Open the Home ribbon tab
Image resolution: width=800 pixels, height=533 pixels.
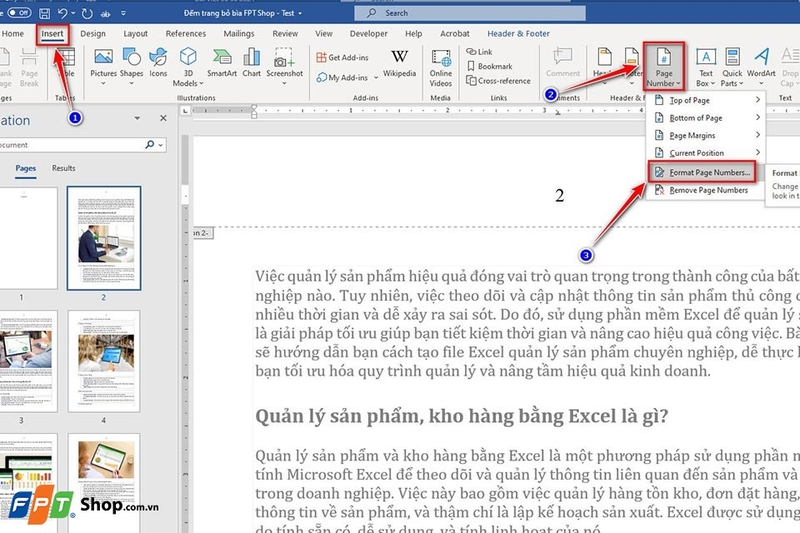13,34
